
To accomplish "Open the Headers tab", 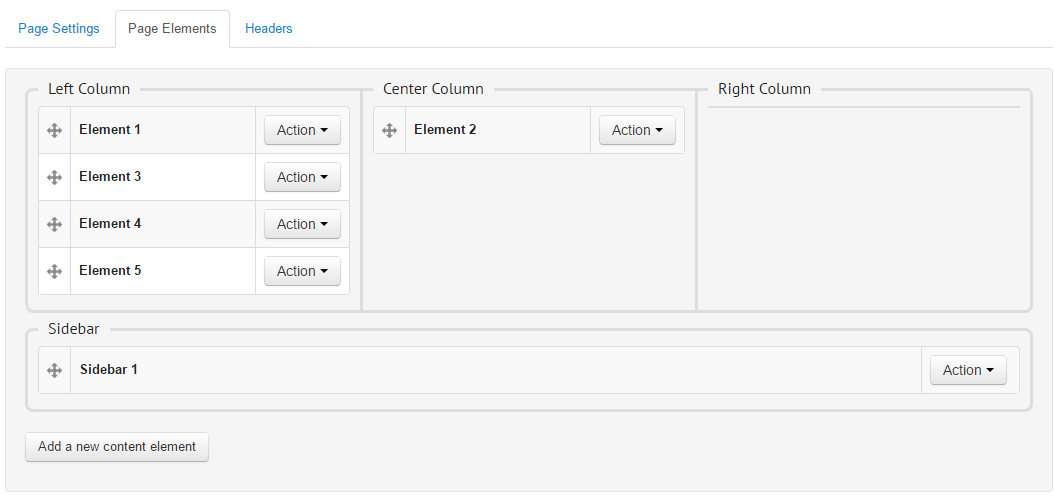I will tap(269, 29).
